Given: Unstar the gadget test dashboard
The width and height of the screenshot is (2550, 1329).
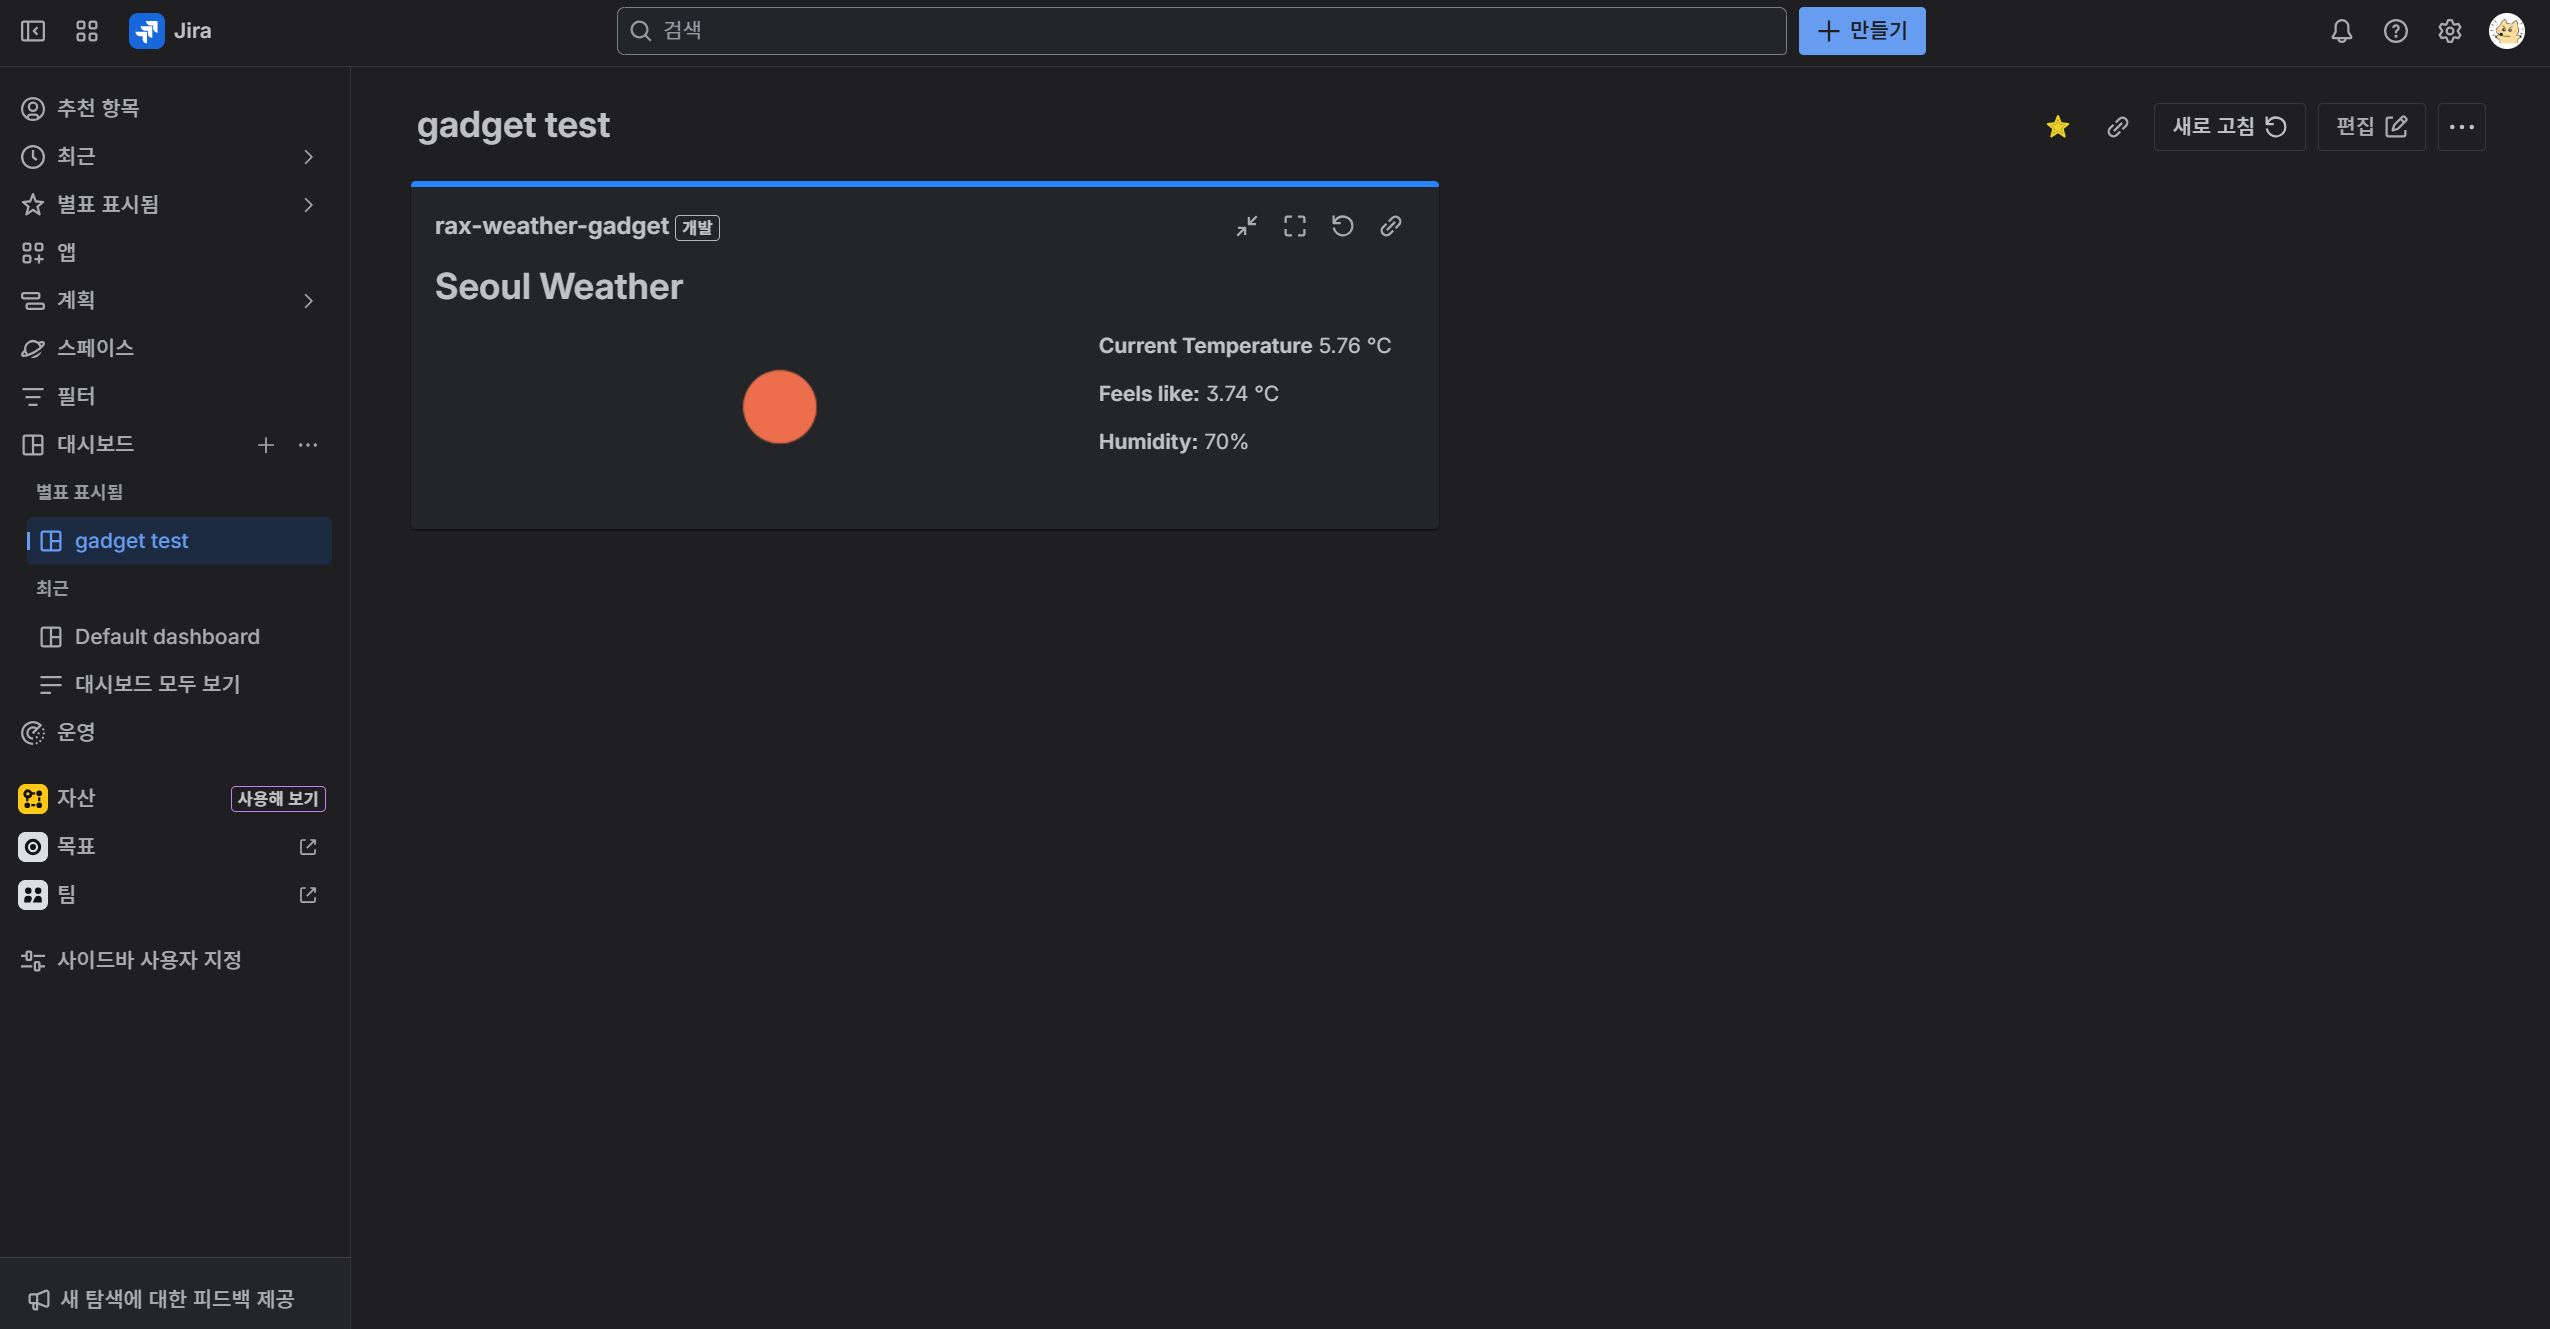Looking at the screenshot, I should pyautogui.click(x=2057, y=127).
